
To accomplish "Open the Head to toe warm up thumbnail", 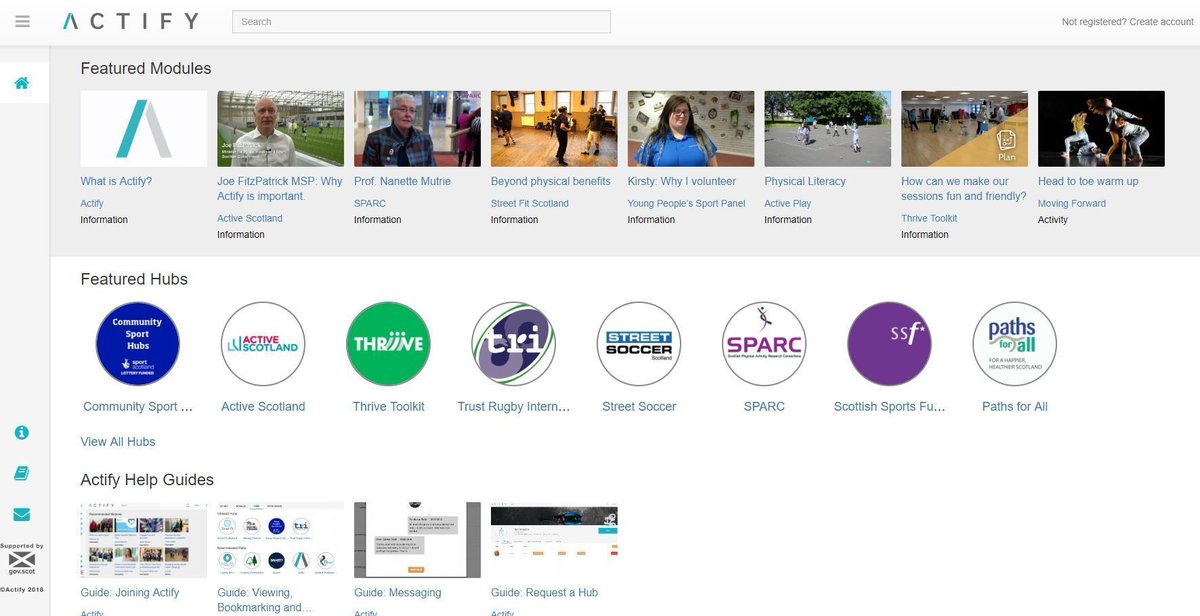I will click(x=1101, y=129).
